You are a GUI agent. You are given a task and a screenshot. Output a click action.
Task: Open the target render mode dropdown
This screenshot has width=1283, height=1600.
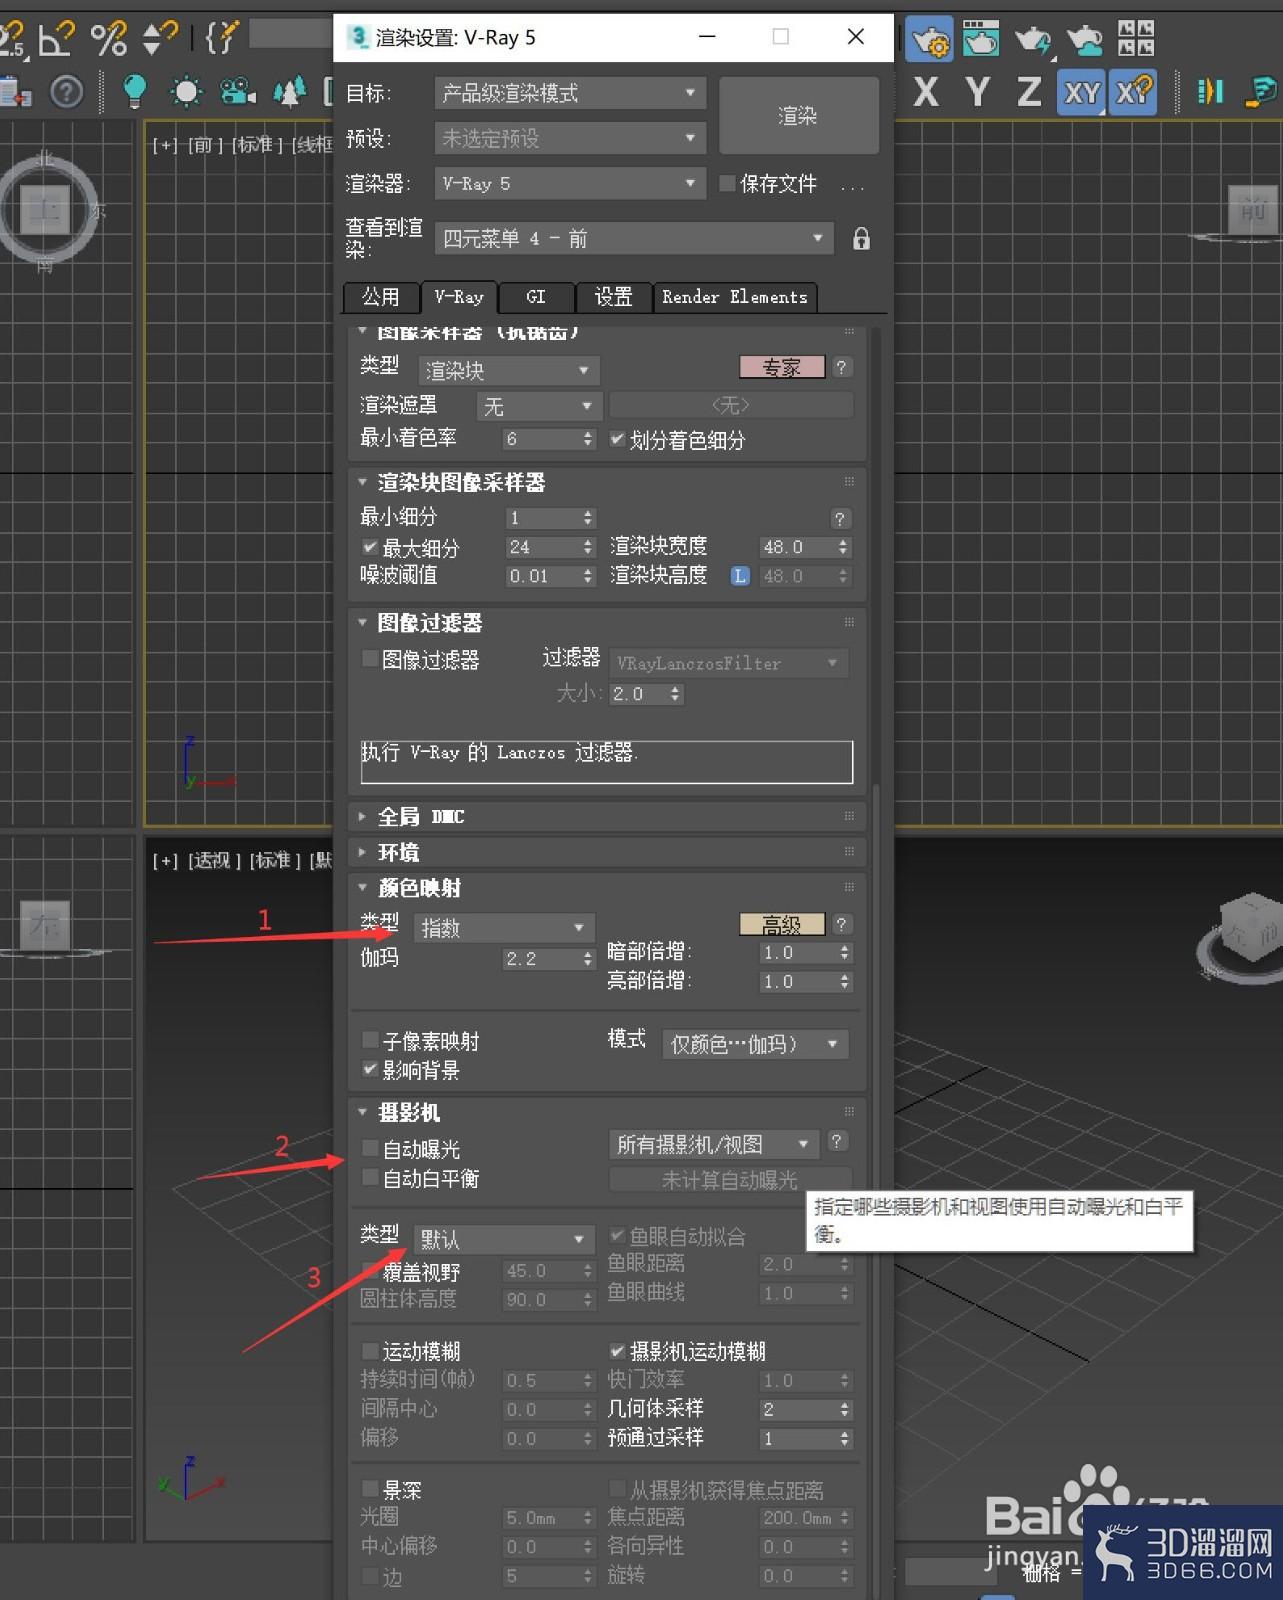click(x=570, y=93)
